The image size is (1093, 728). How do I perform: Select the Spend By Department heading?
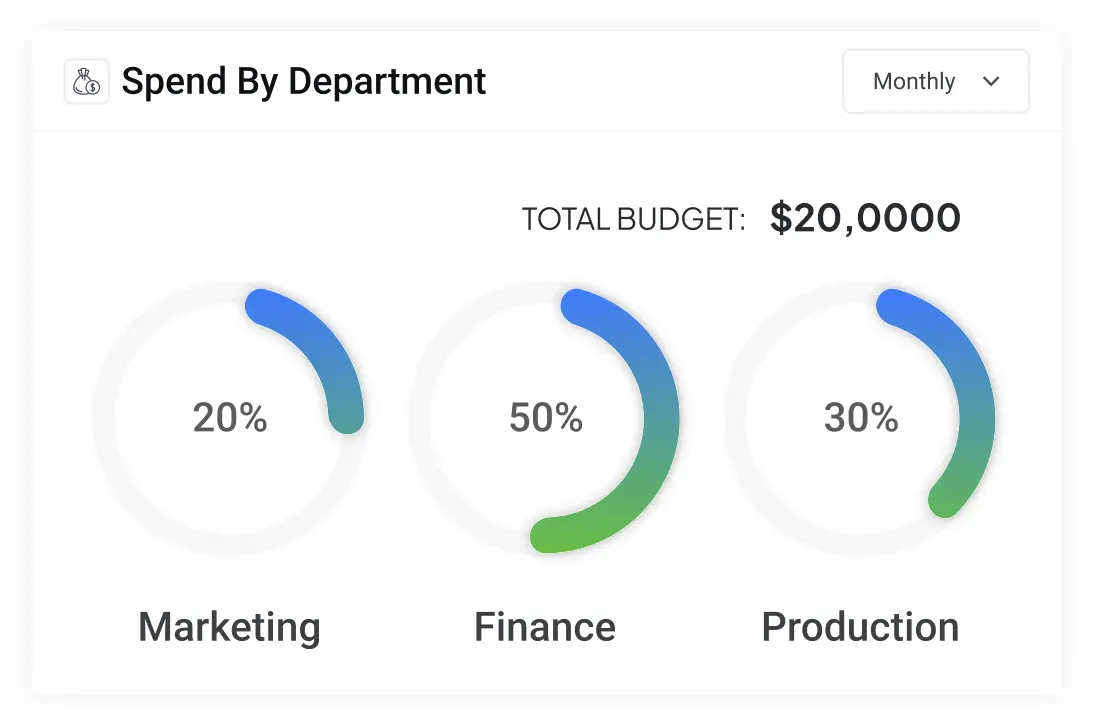[303, 82]
